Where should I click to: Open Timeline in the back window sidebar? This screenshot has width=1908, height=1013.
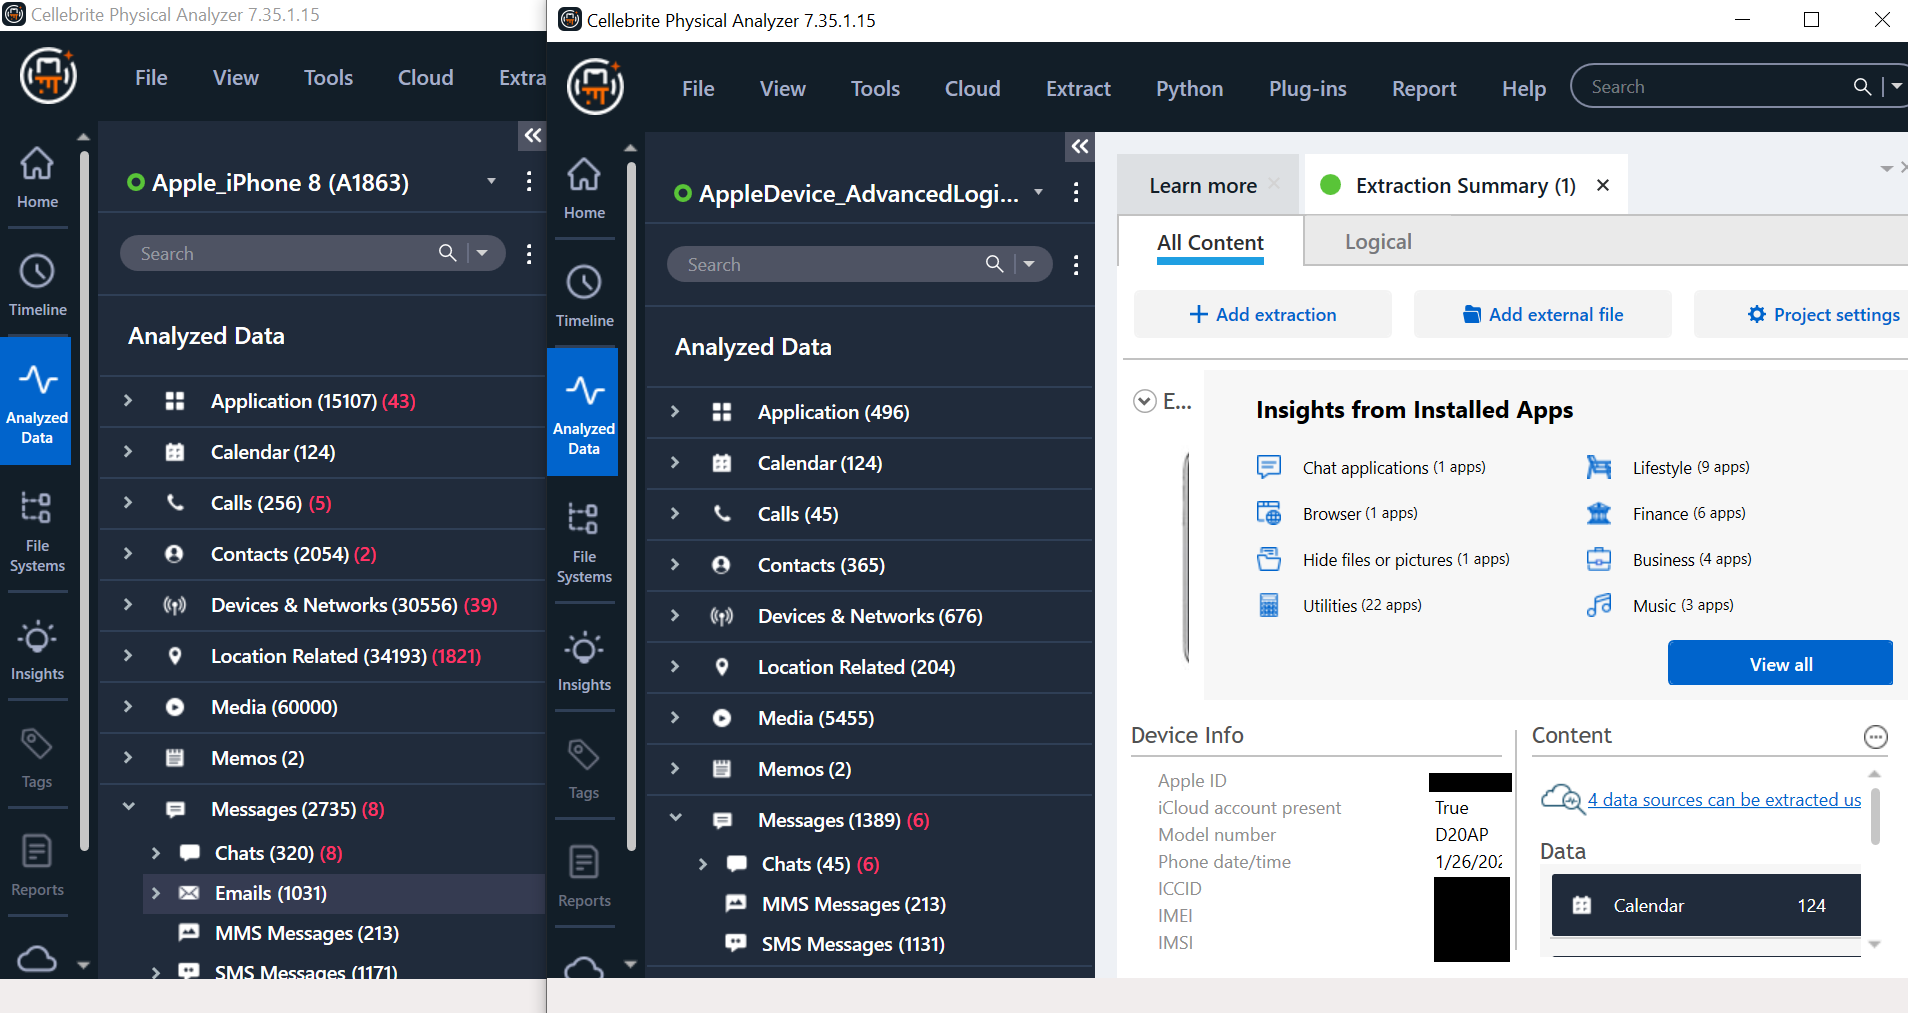tap(37, 285)
